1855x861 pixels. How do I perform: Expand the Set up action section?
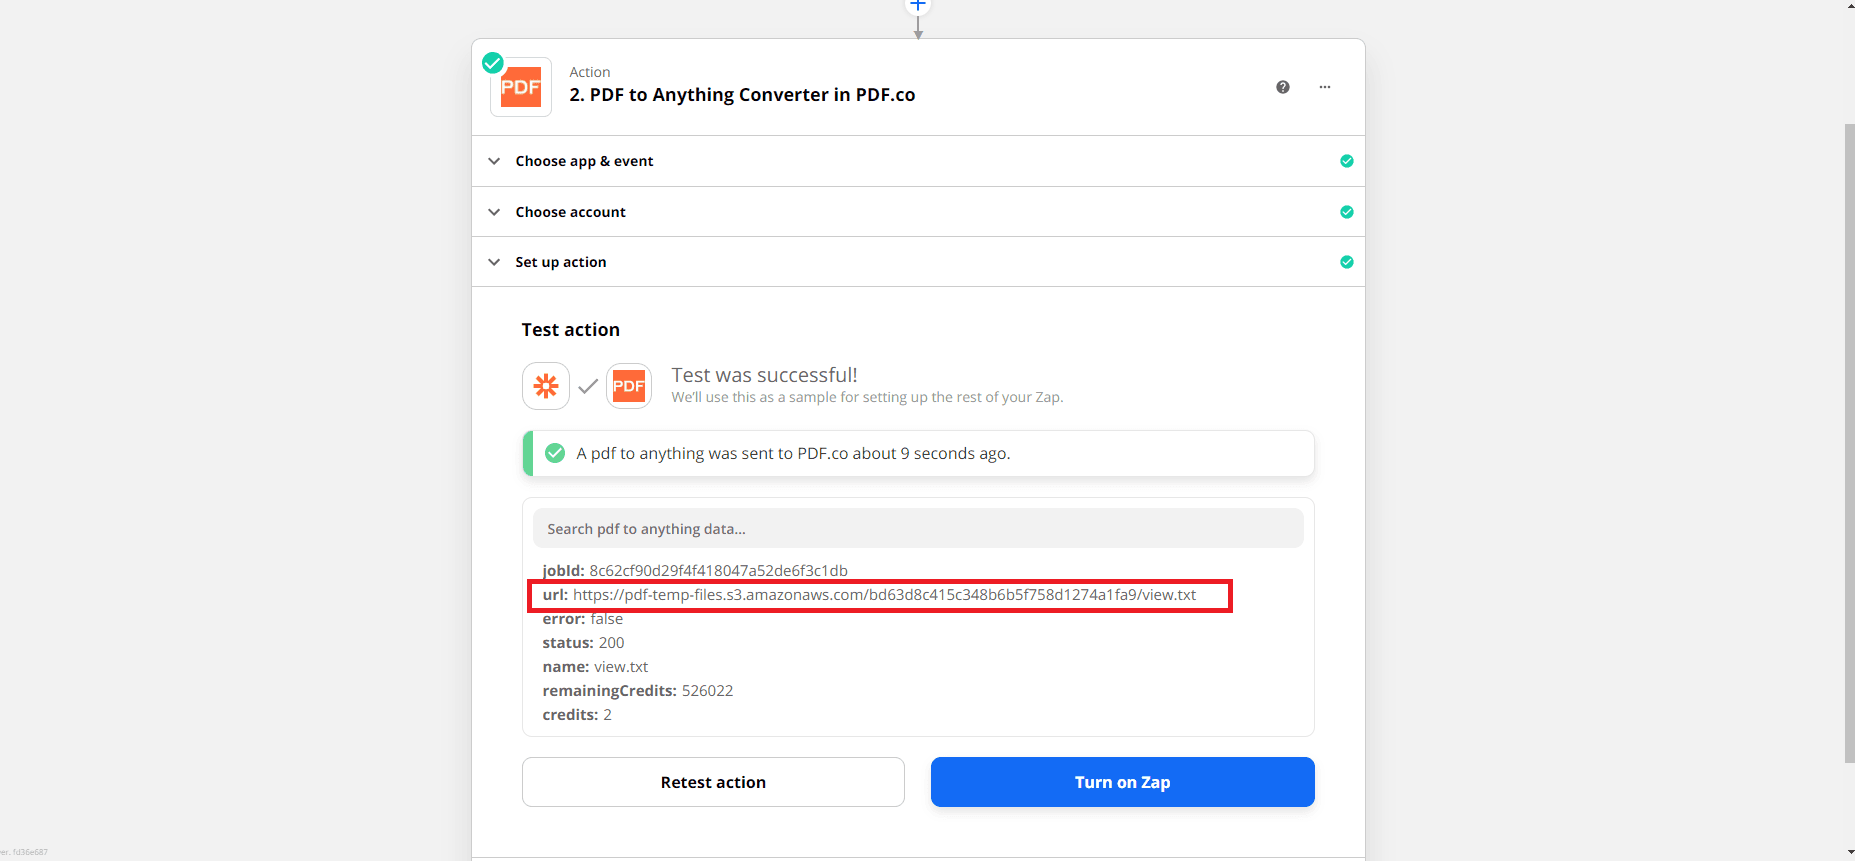(560, 262)
